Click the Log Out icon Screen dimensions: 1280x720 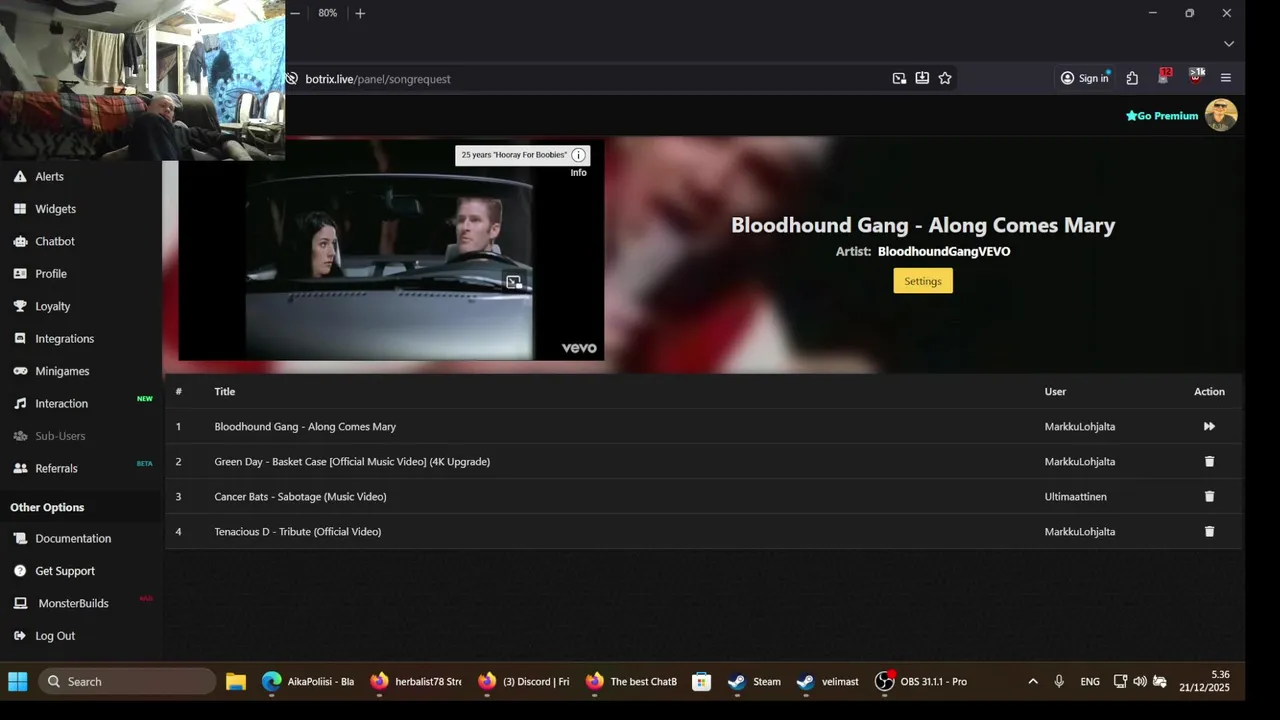click(x=20, y=636)
